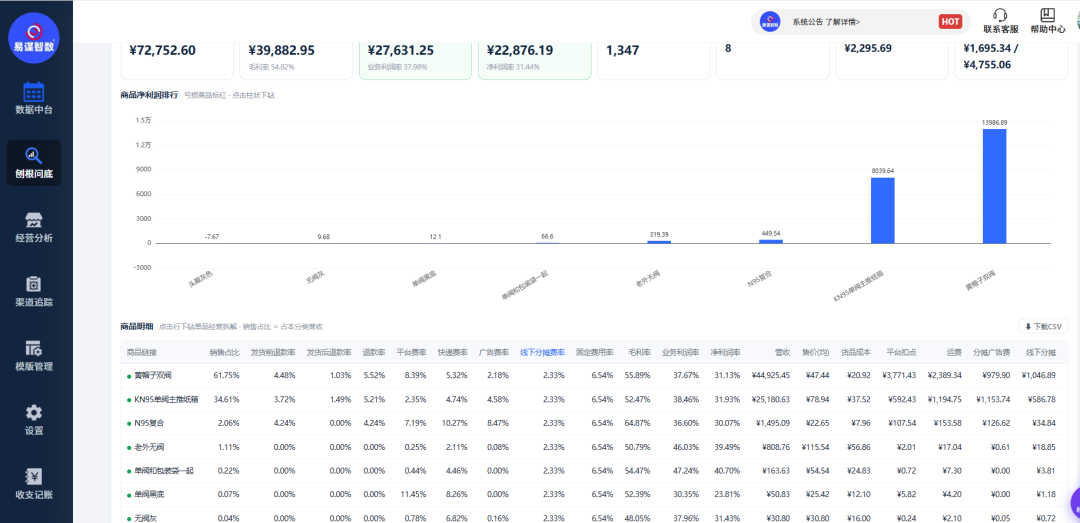Viewport: 1080px width, 523px height.
Task: Click the announcement logo icon in top bar
Action: (x=770, y=21)
